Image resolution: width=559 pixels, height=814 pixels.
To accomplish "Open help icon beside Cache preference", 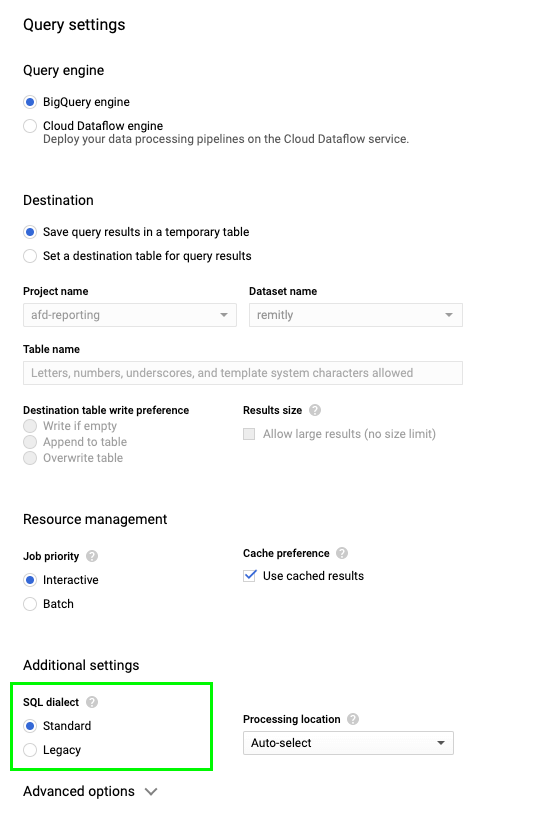I will [342, 553].
